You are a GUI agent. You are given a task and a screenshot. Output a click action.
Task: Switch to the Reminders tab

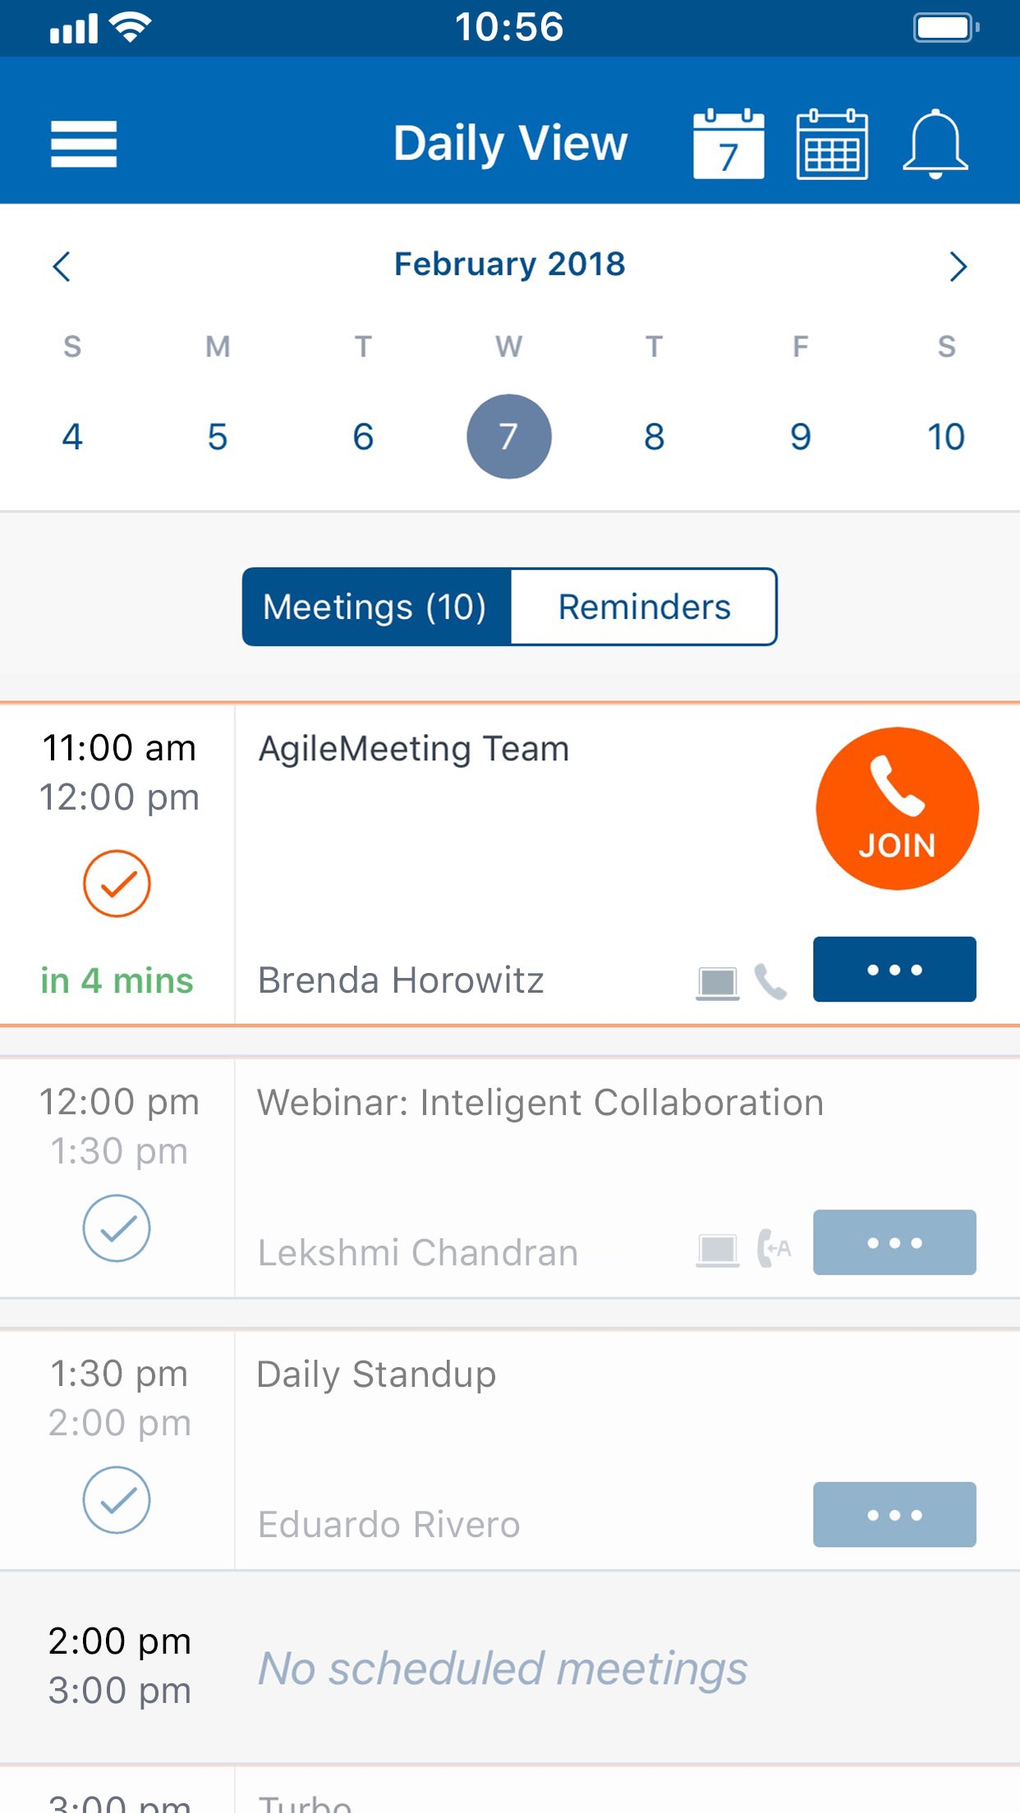(644, 607)
